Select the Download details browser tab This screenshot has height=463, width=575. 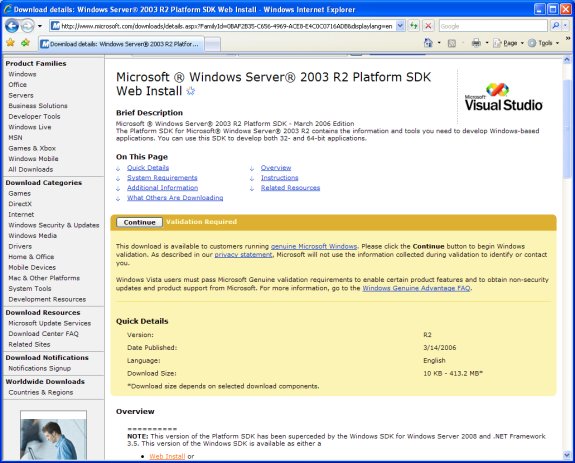point(121,44)
